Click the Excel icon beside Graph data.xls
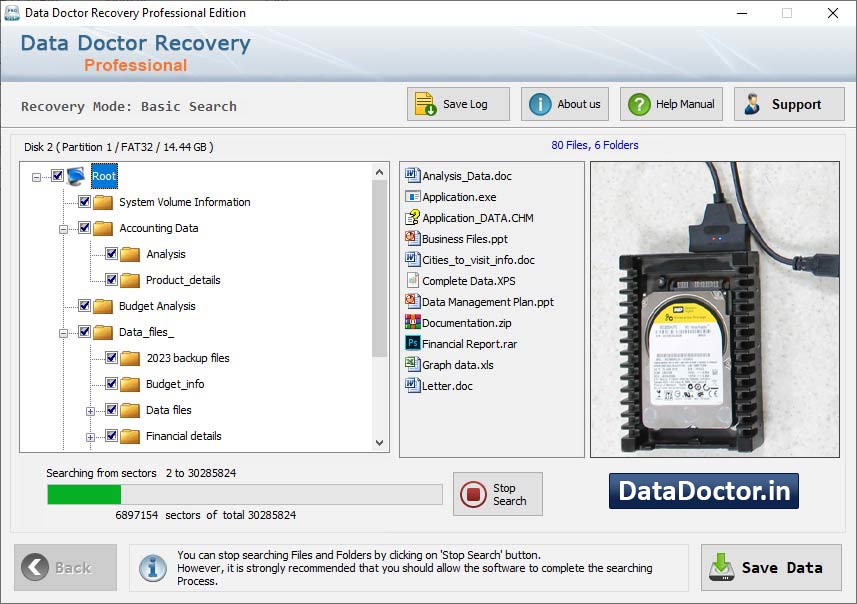 (412, 364)
